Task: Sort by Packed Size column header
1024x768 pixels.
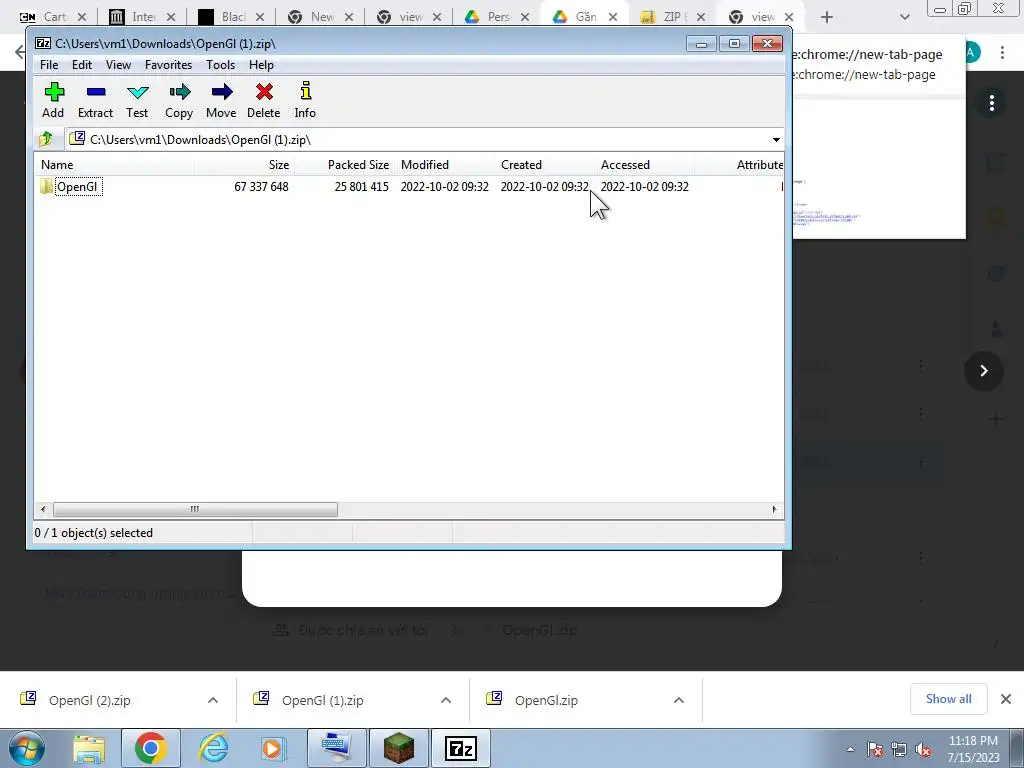Action: tap(344, 165)
